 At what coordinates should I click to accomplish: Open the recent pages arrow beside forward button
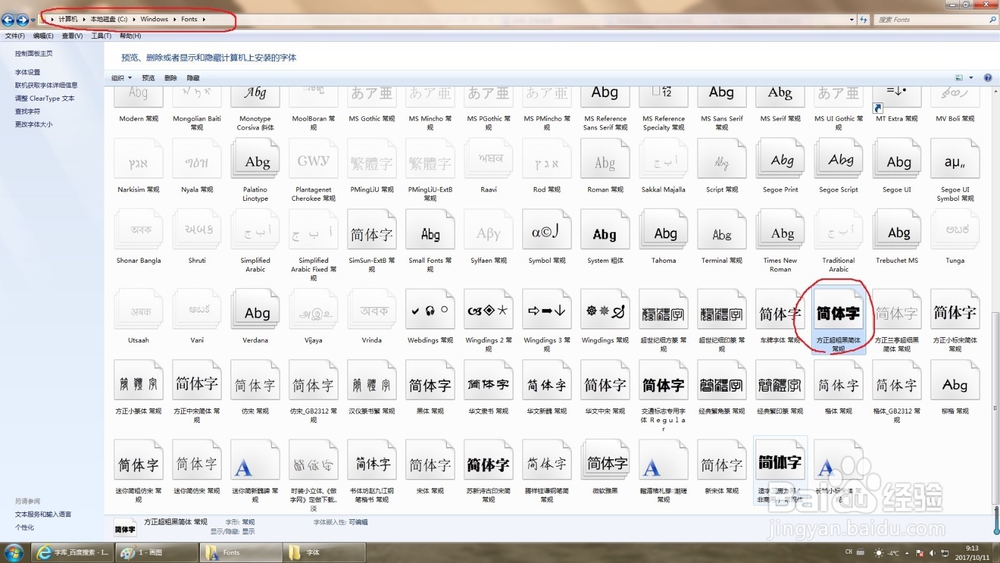33,20
